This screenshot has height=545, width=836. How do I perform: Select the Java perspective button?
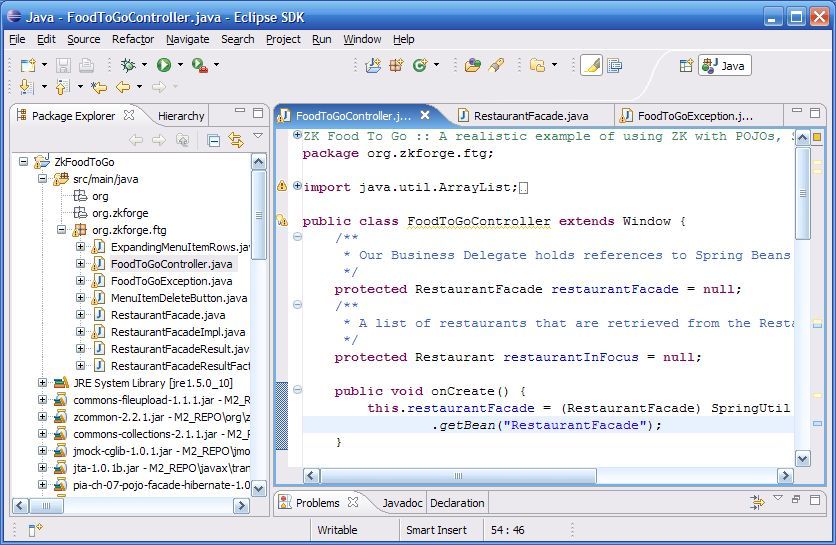(725, 66)
